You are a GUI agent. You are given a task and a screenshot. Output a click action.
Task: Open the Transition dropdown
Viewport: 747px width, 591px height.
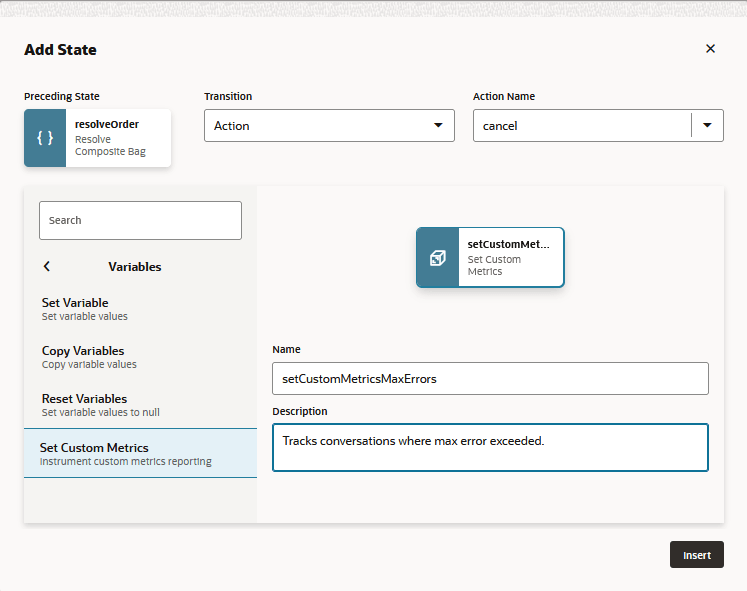[329, 126]
